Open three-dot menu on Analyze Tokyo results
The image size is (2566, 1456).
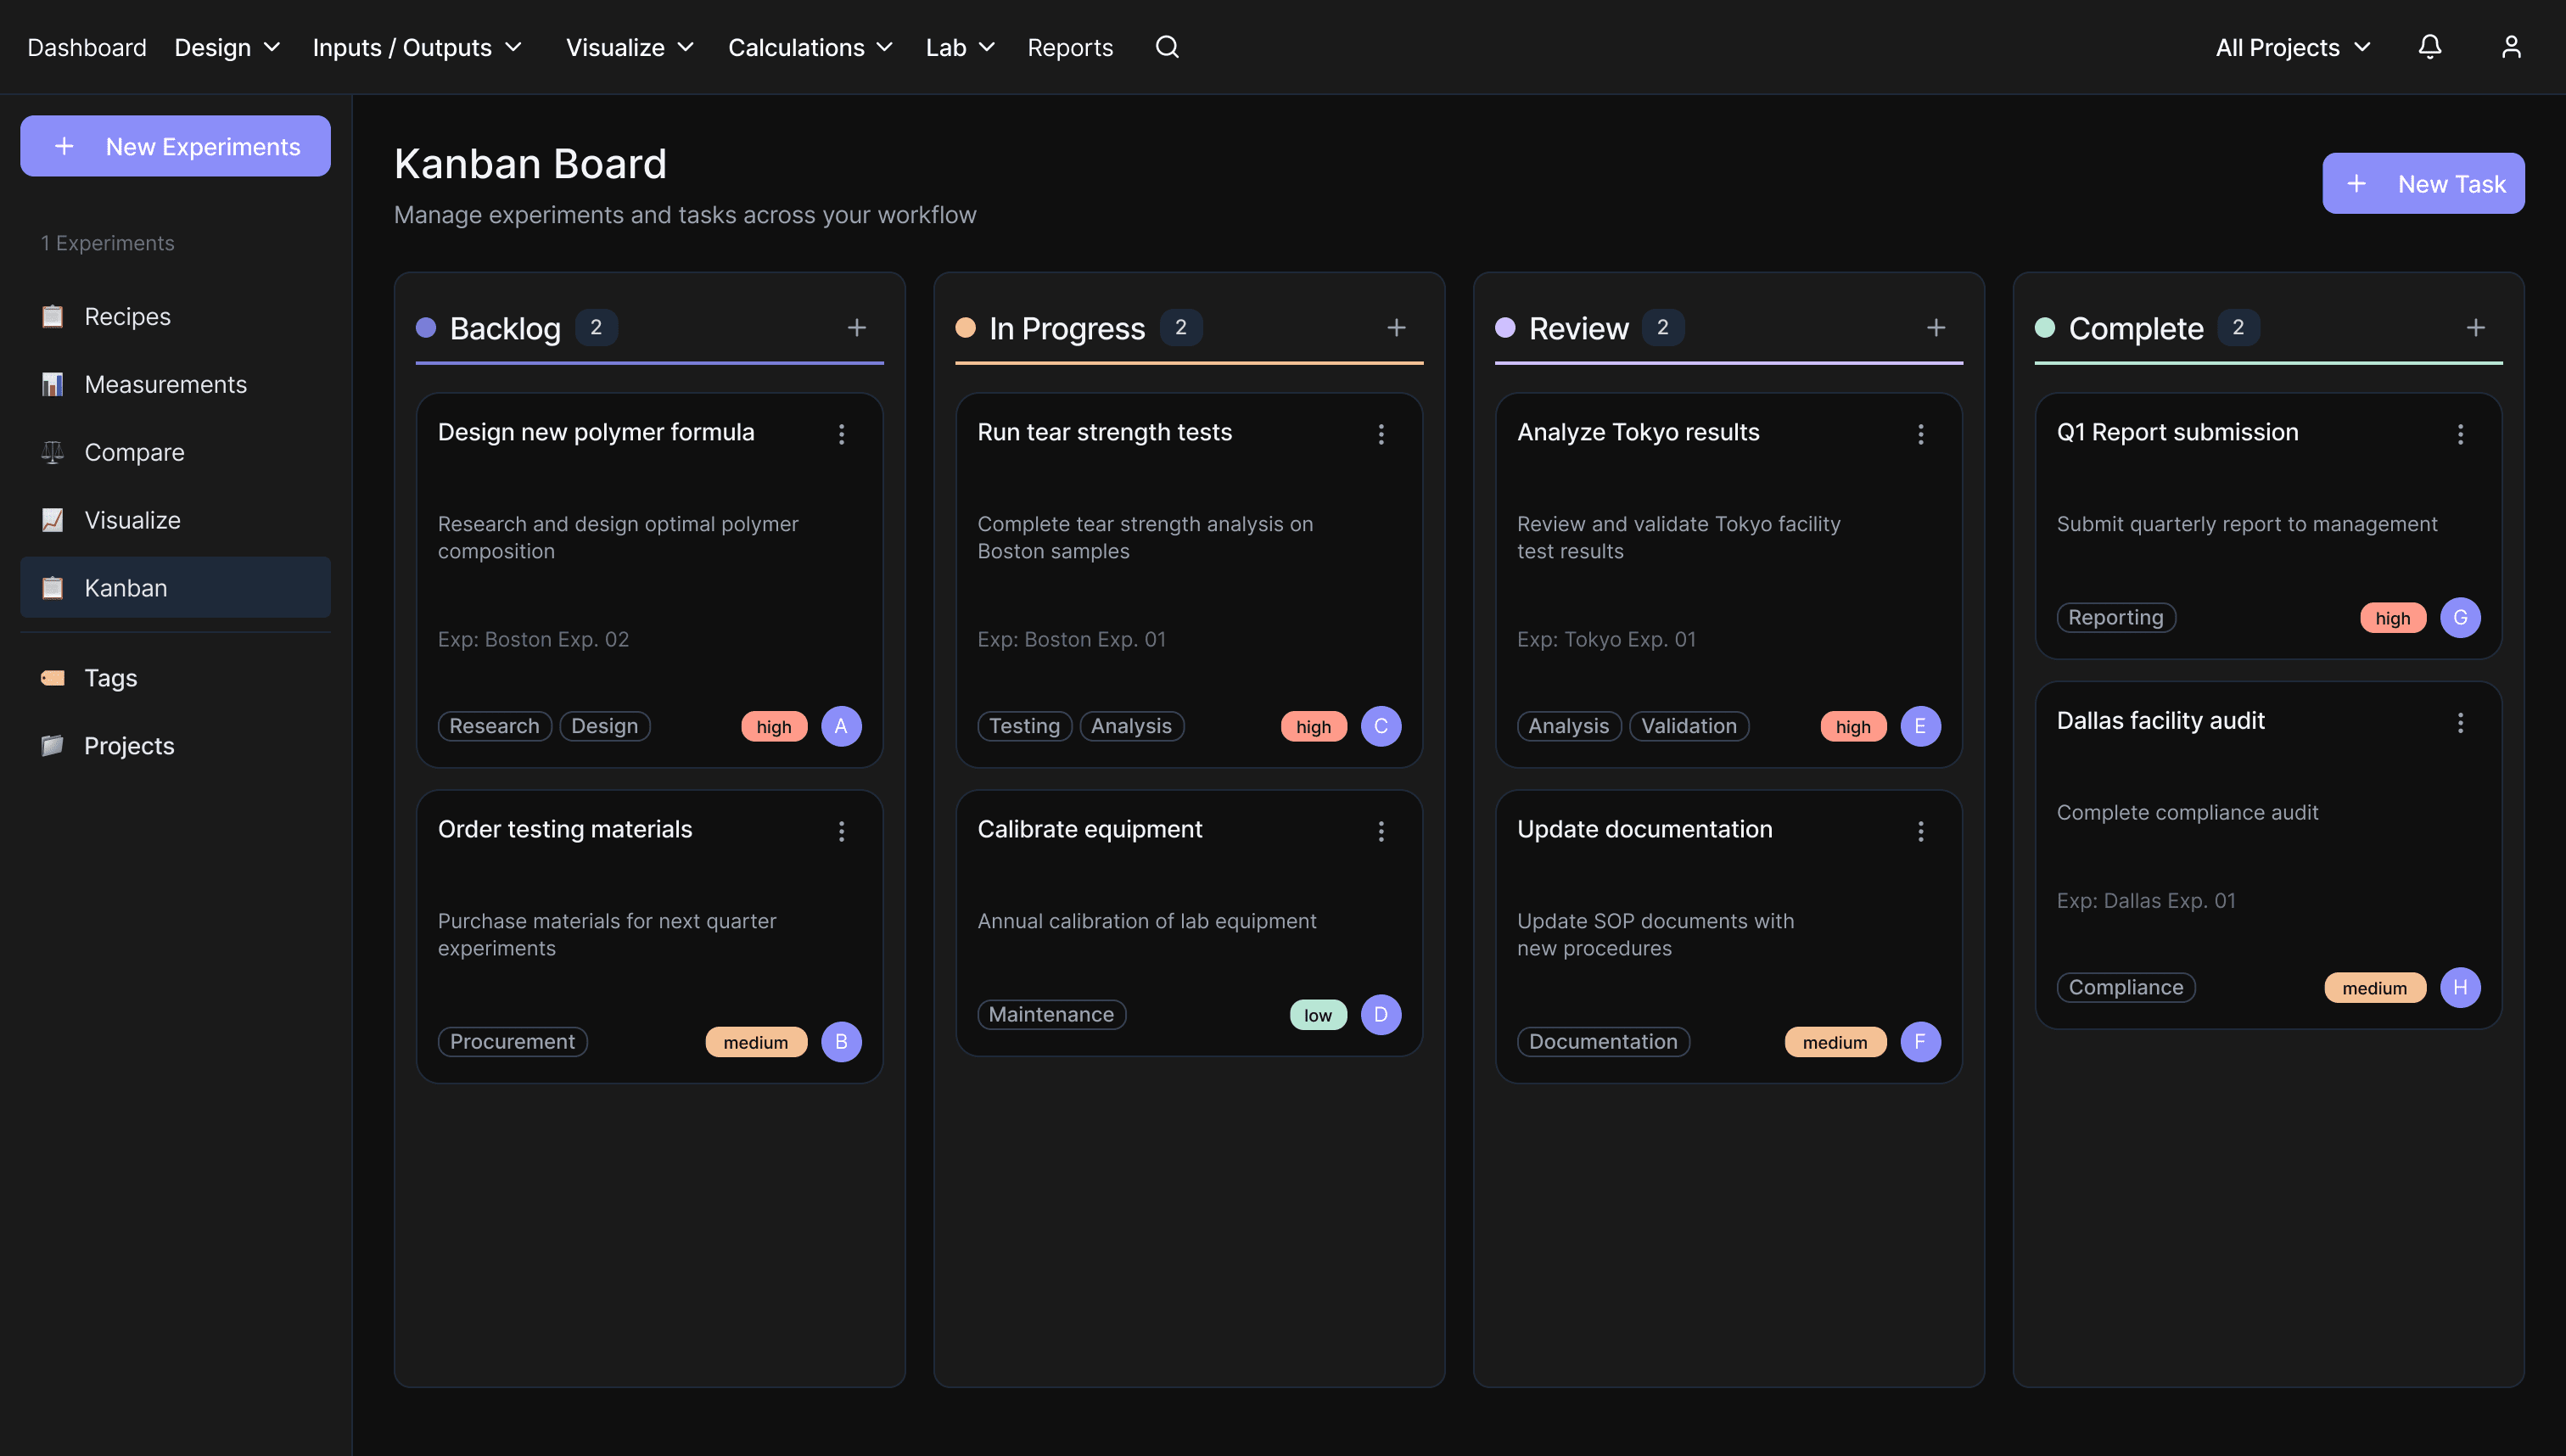[x=1920, y=434]
